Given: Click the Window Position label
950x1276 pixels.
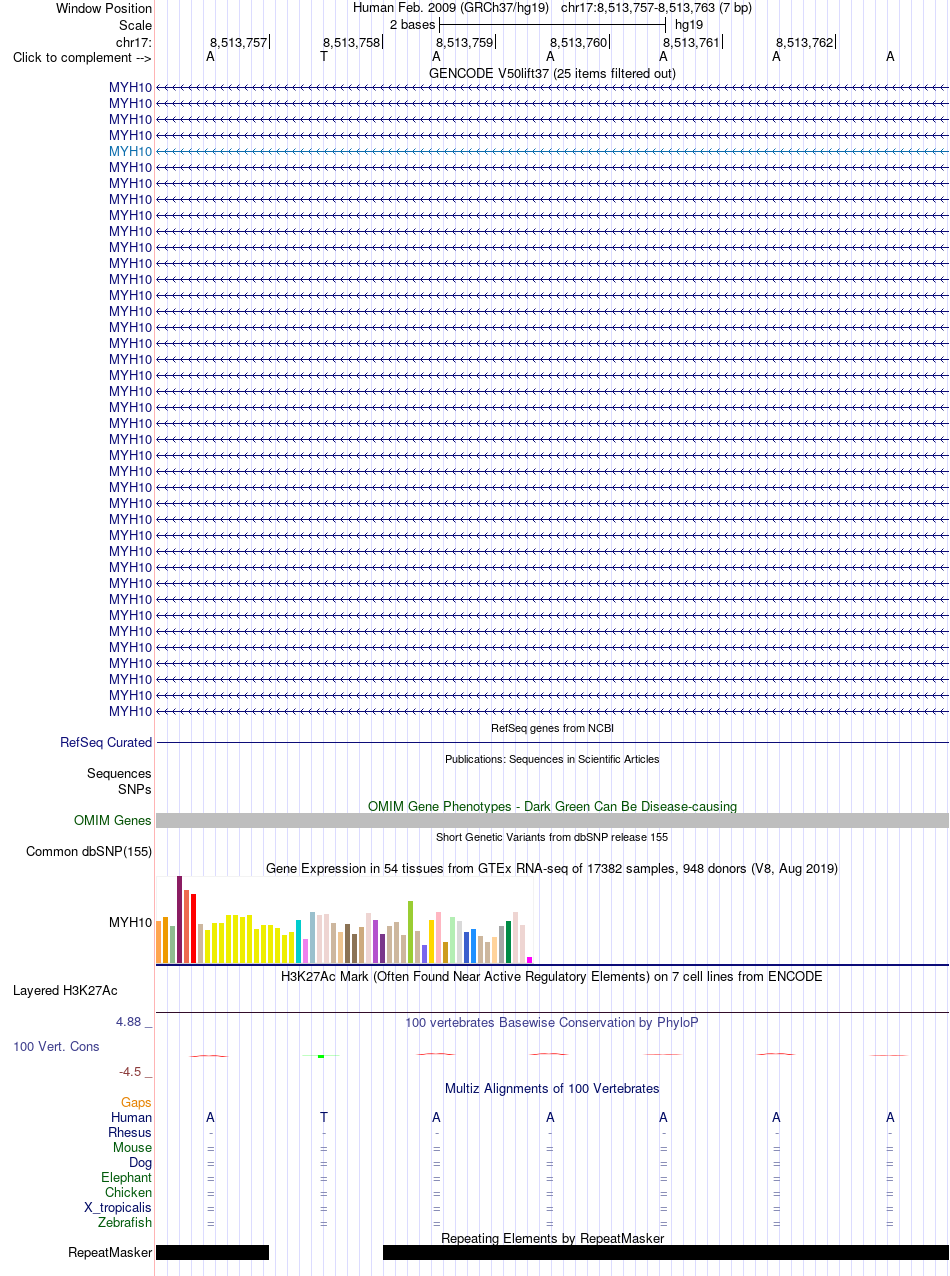Looking at the screenshot, I should pos(104,8).
